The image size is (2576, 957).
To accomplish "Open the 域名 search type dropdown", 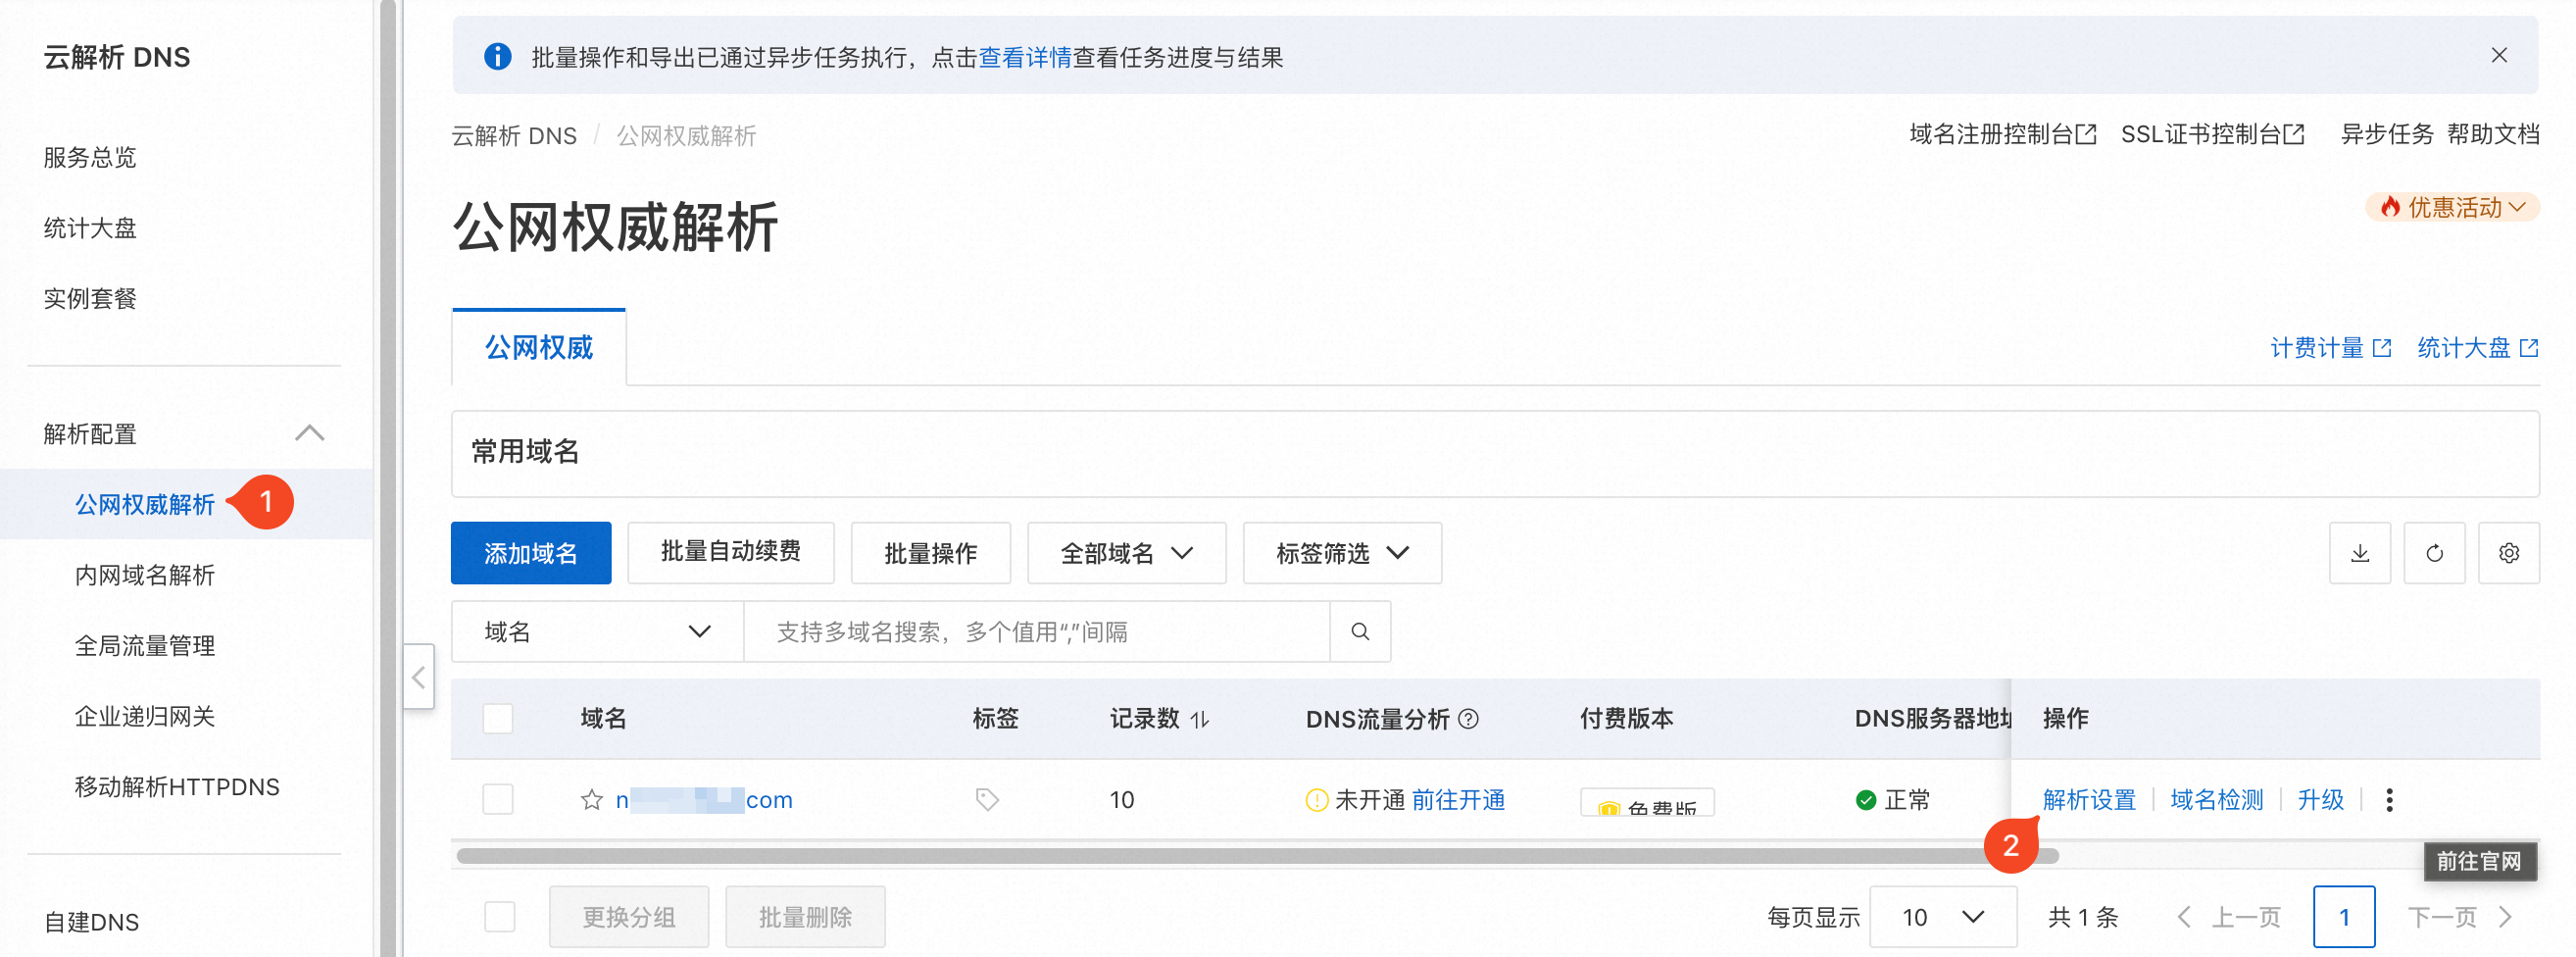I will point(597,632).
